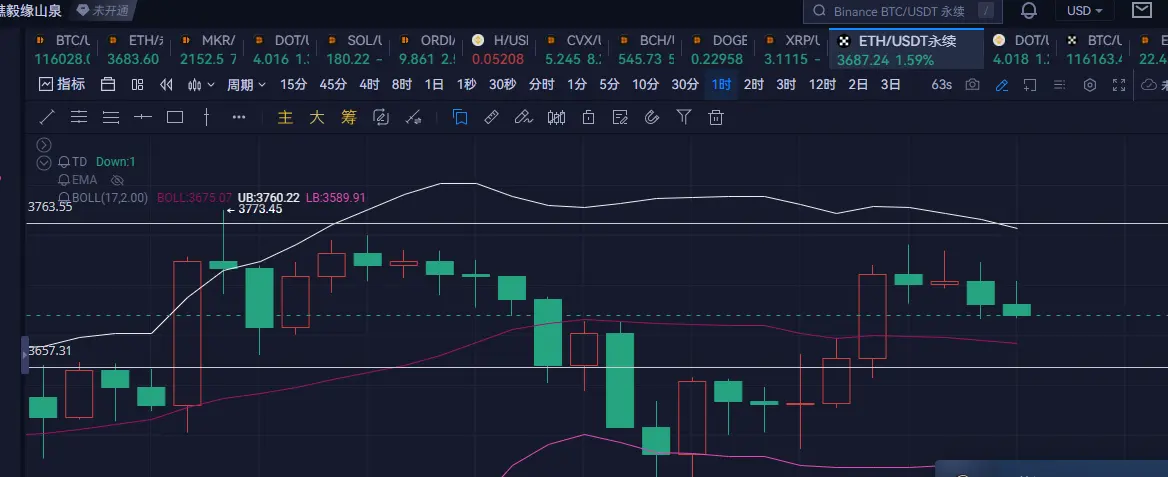
Task: Toggle the lock drawings icon
Action: (x=588, y=117)
